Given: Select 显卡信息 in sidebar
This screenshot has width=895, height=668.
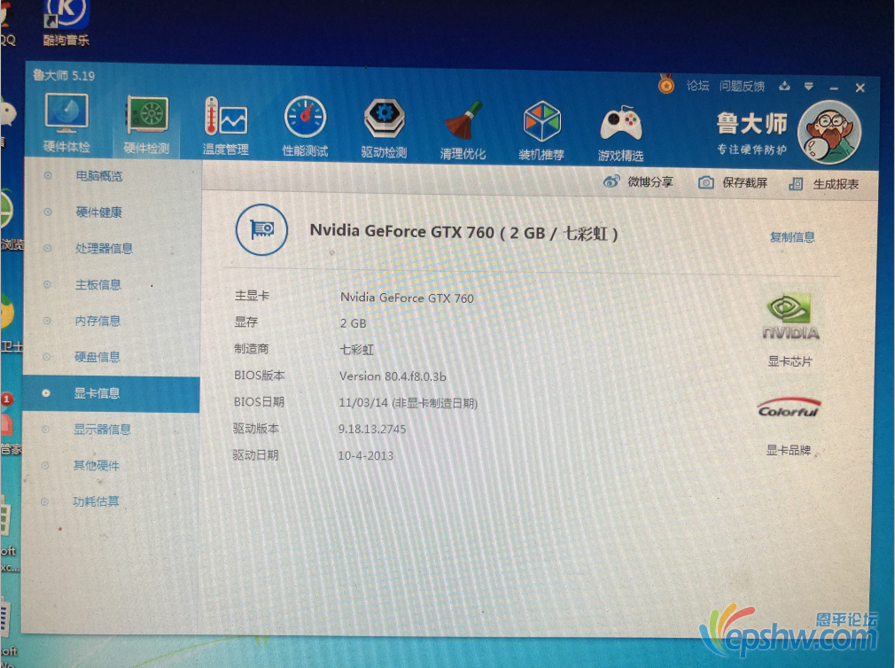Looking at the screenshot, I should click(111, 393).
